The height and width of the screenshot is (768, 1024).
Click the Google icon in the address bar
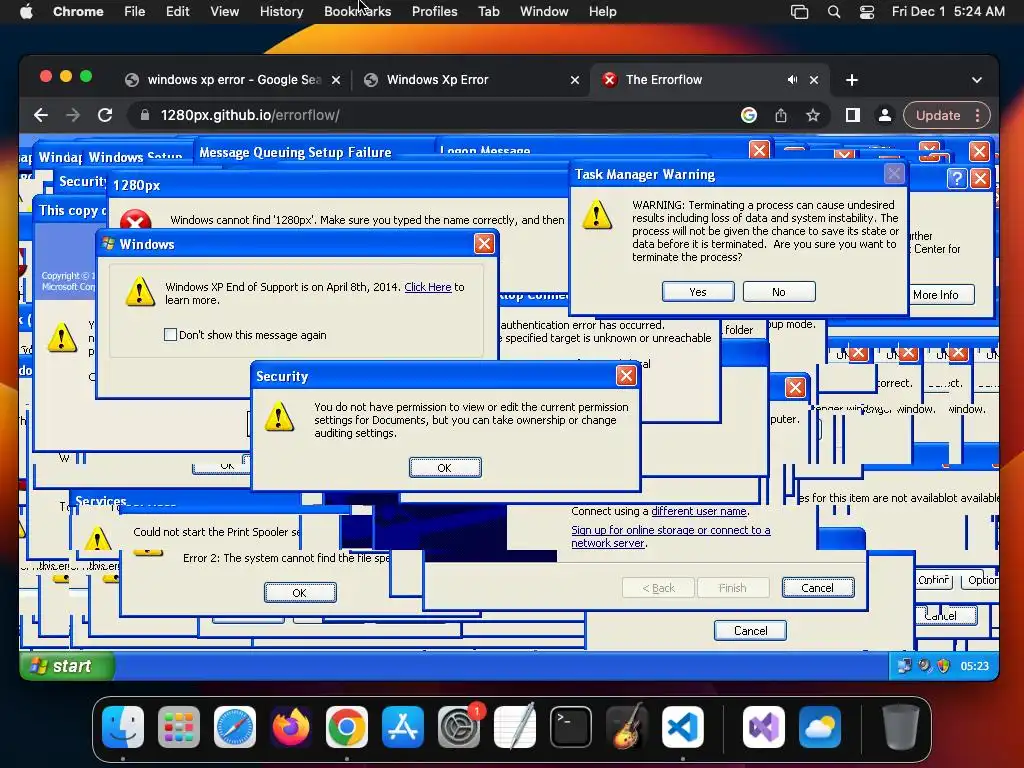tap(749, 116)
